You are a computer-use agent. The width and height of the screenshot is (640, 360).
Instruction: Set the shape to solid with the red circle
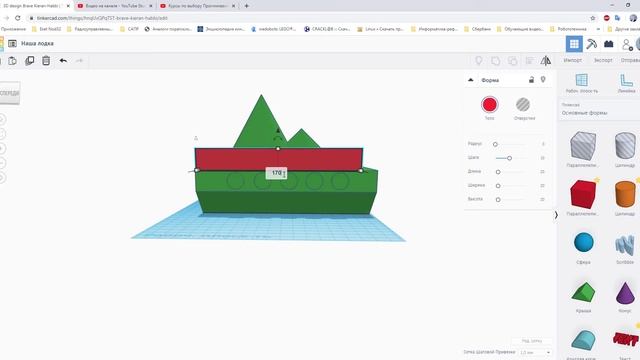[x=489, y=105]
